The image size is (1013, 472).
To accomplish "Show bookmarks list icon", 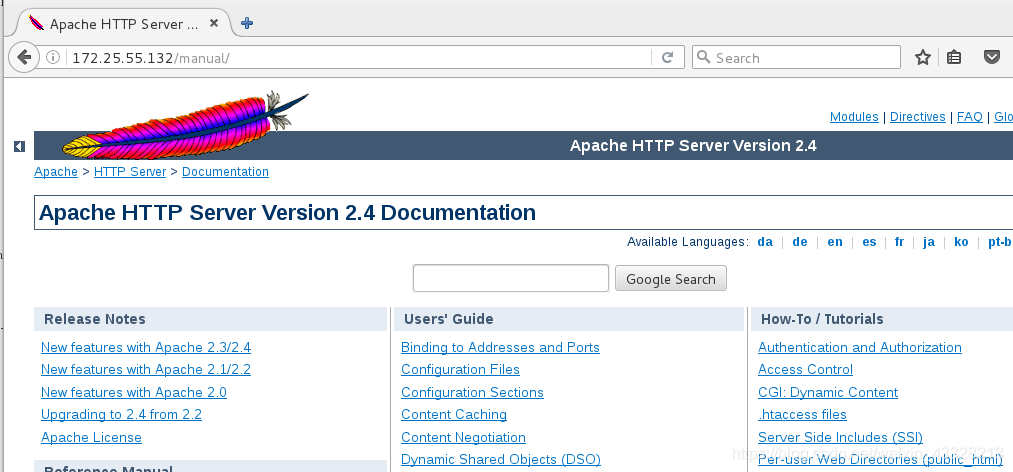I will 954,57.
